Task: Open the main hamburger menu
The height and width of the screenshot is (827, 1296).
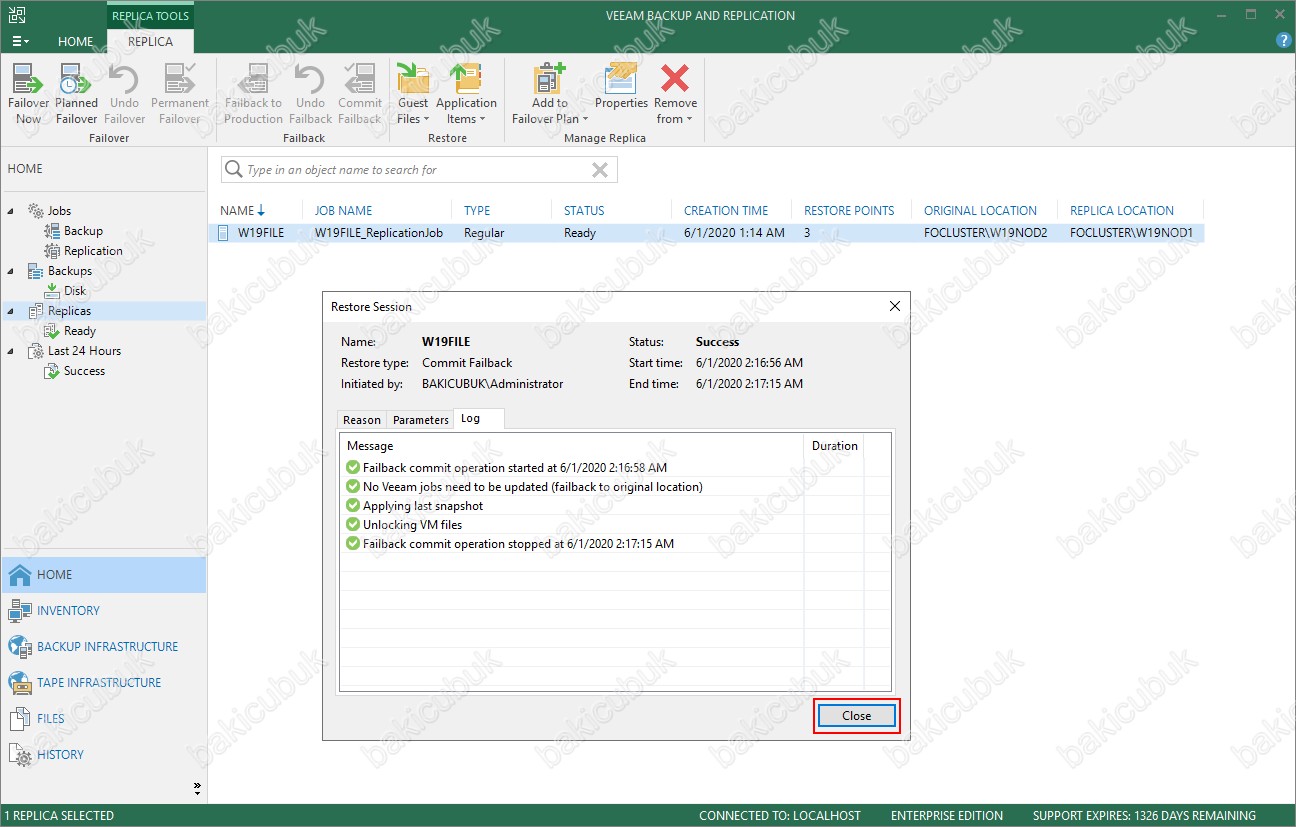Action: point(20,41)
